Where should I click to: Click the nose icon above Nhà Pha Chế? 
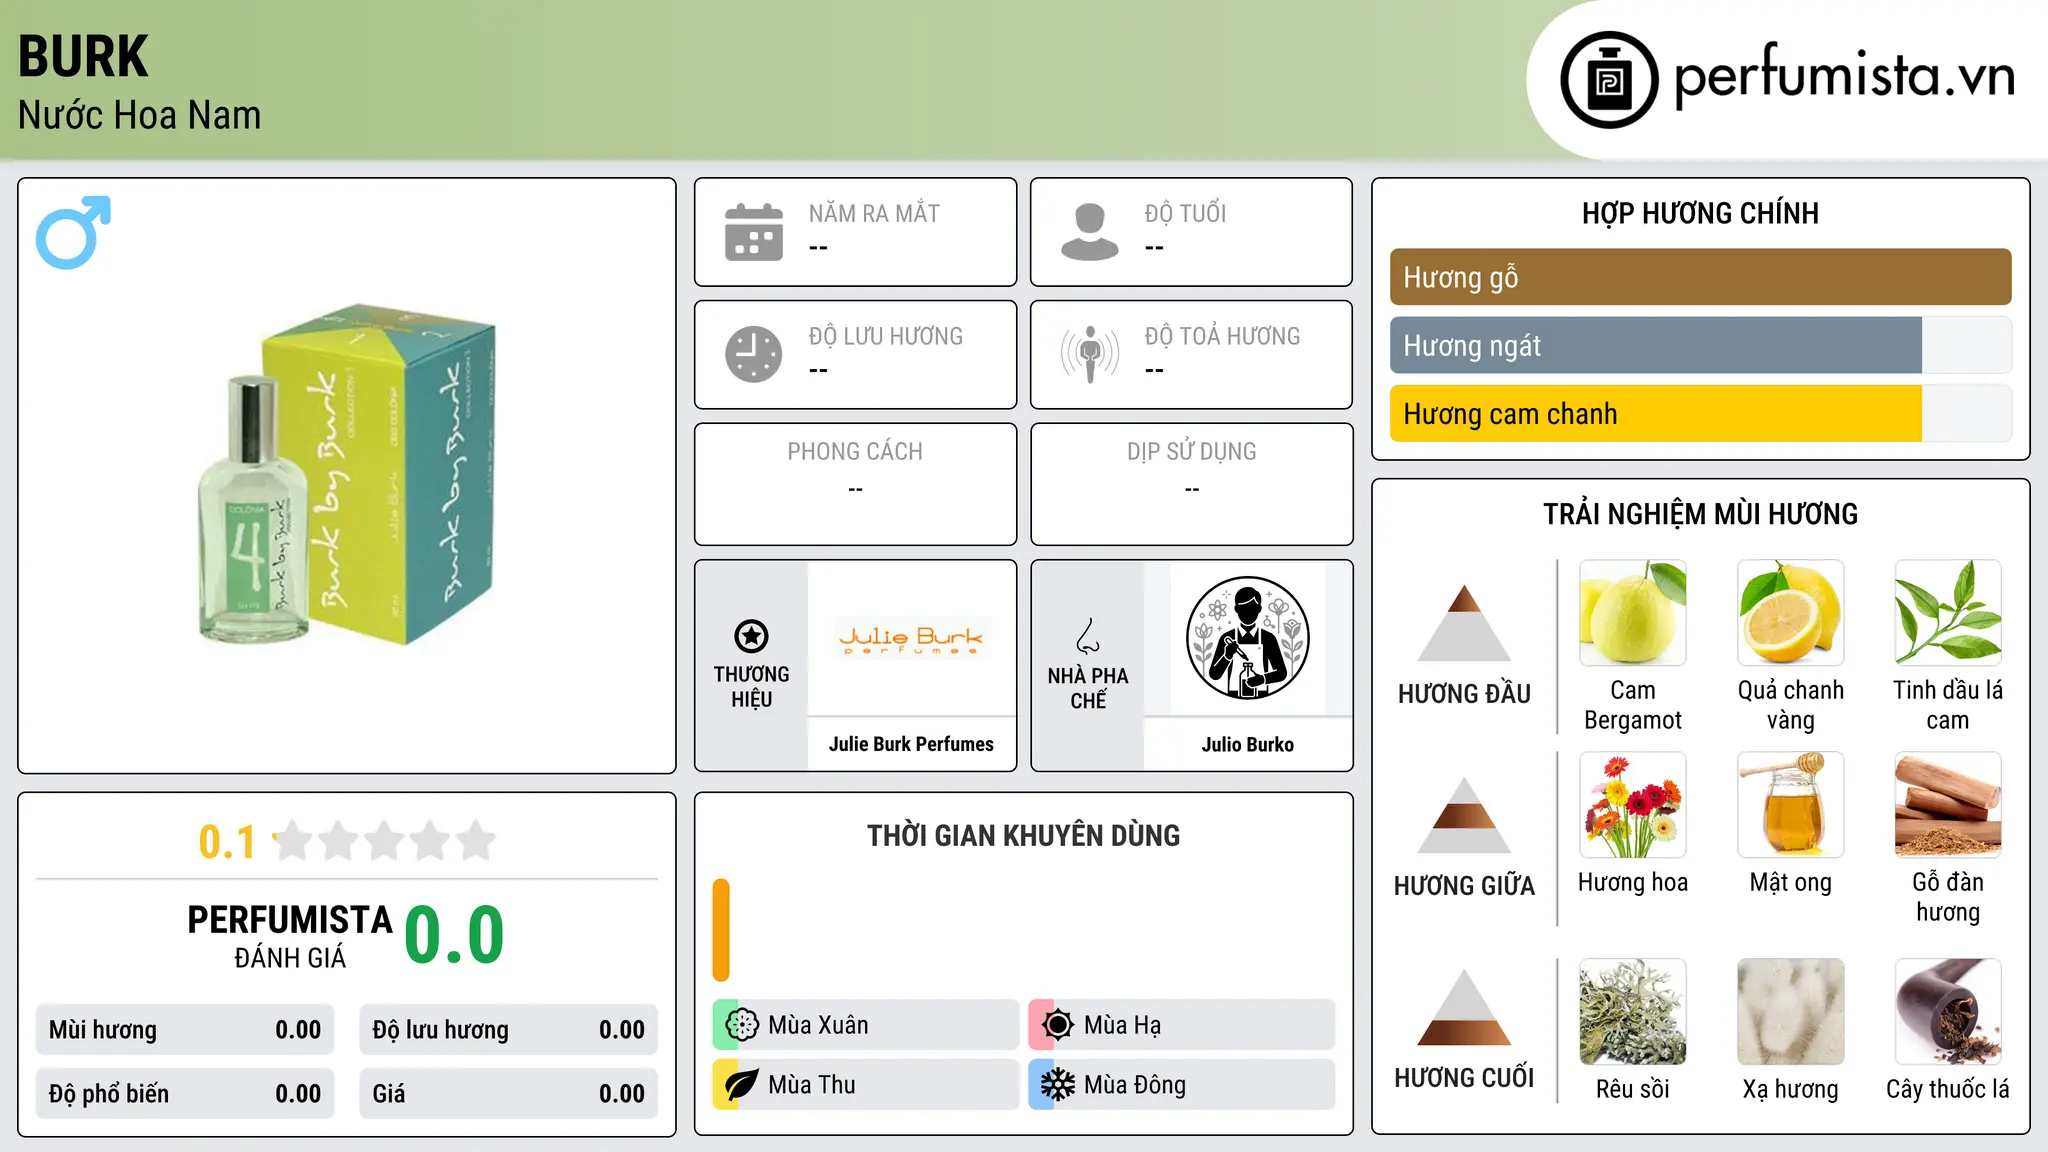pyautogui.click(x=1088, y=636)
